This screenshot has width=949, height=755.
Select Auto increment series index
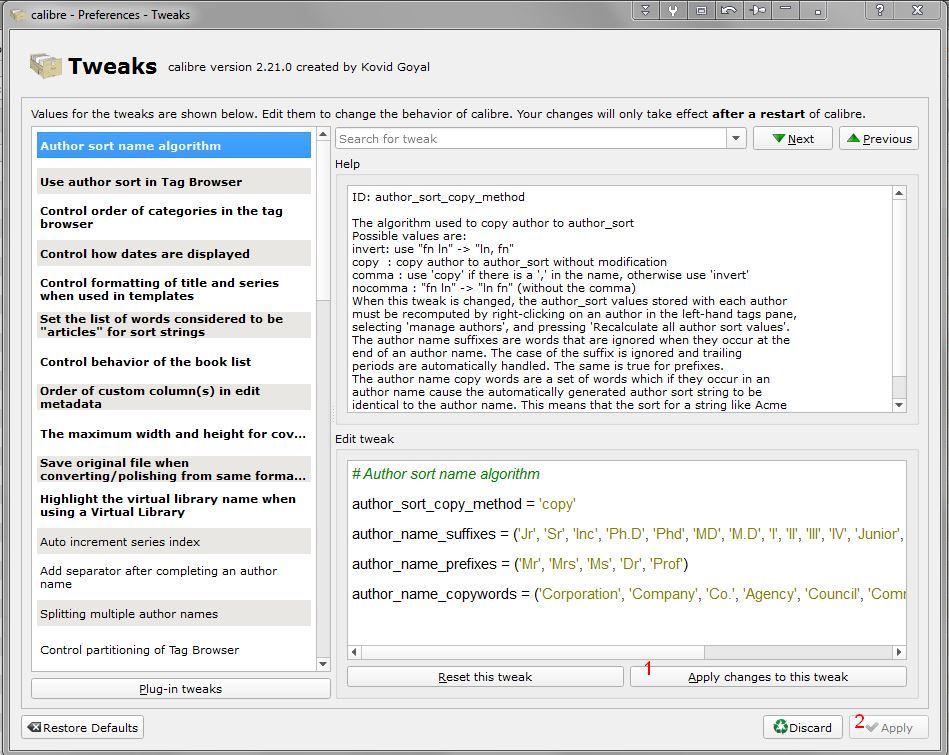tap(174, 542)
